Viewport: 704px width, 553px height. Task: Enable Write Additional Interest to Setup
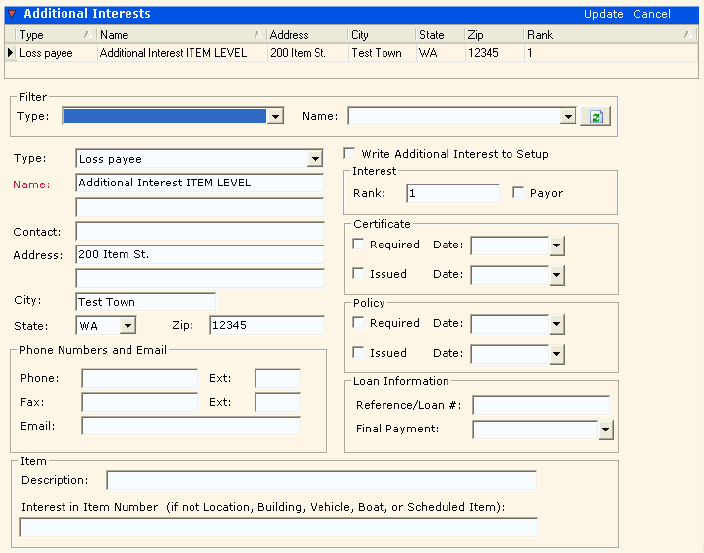pyautogui.click(x=350, y=154)
